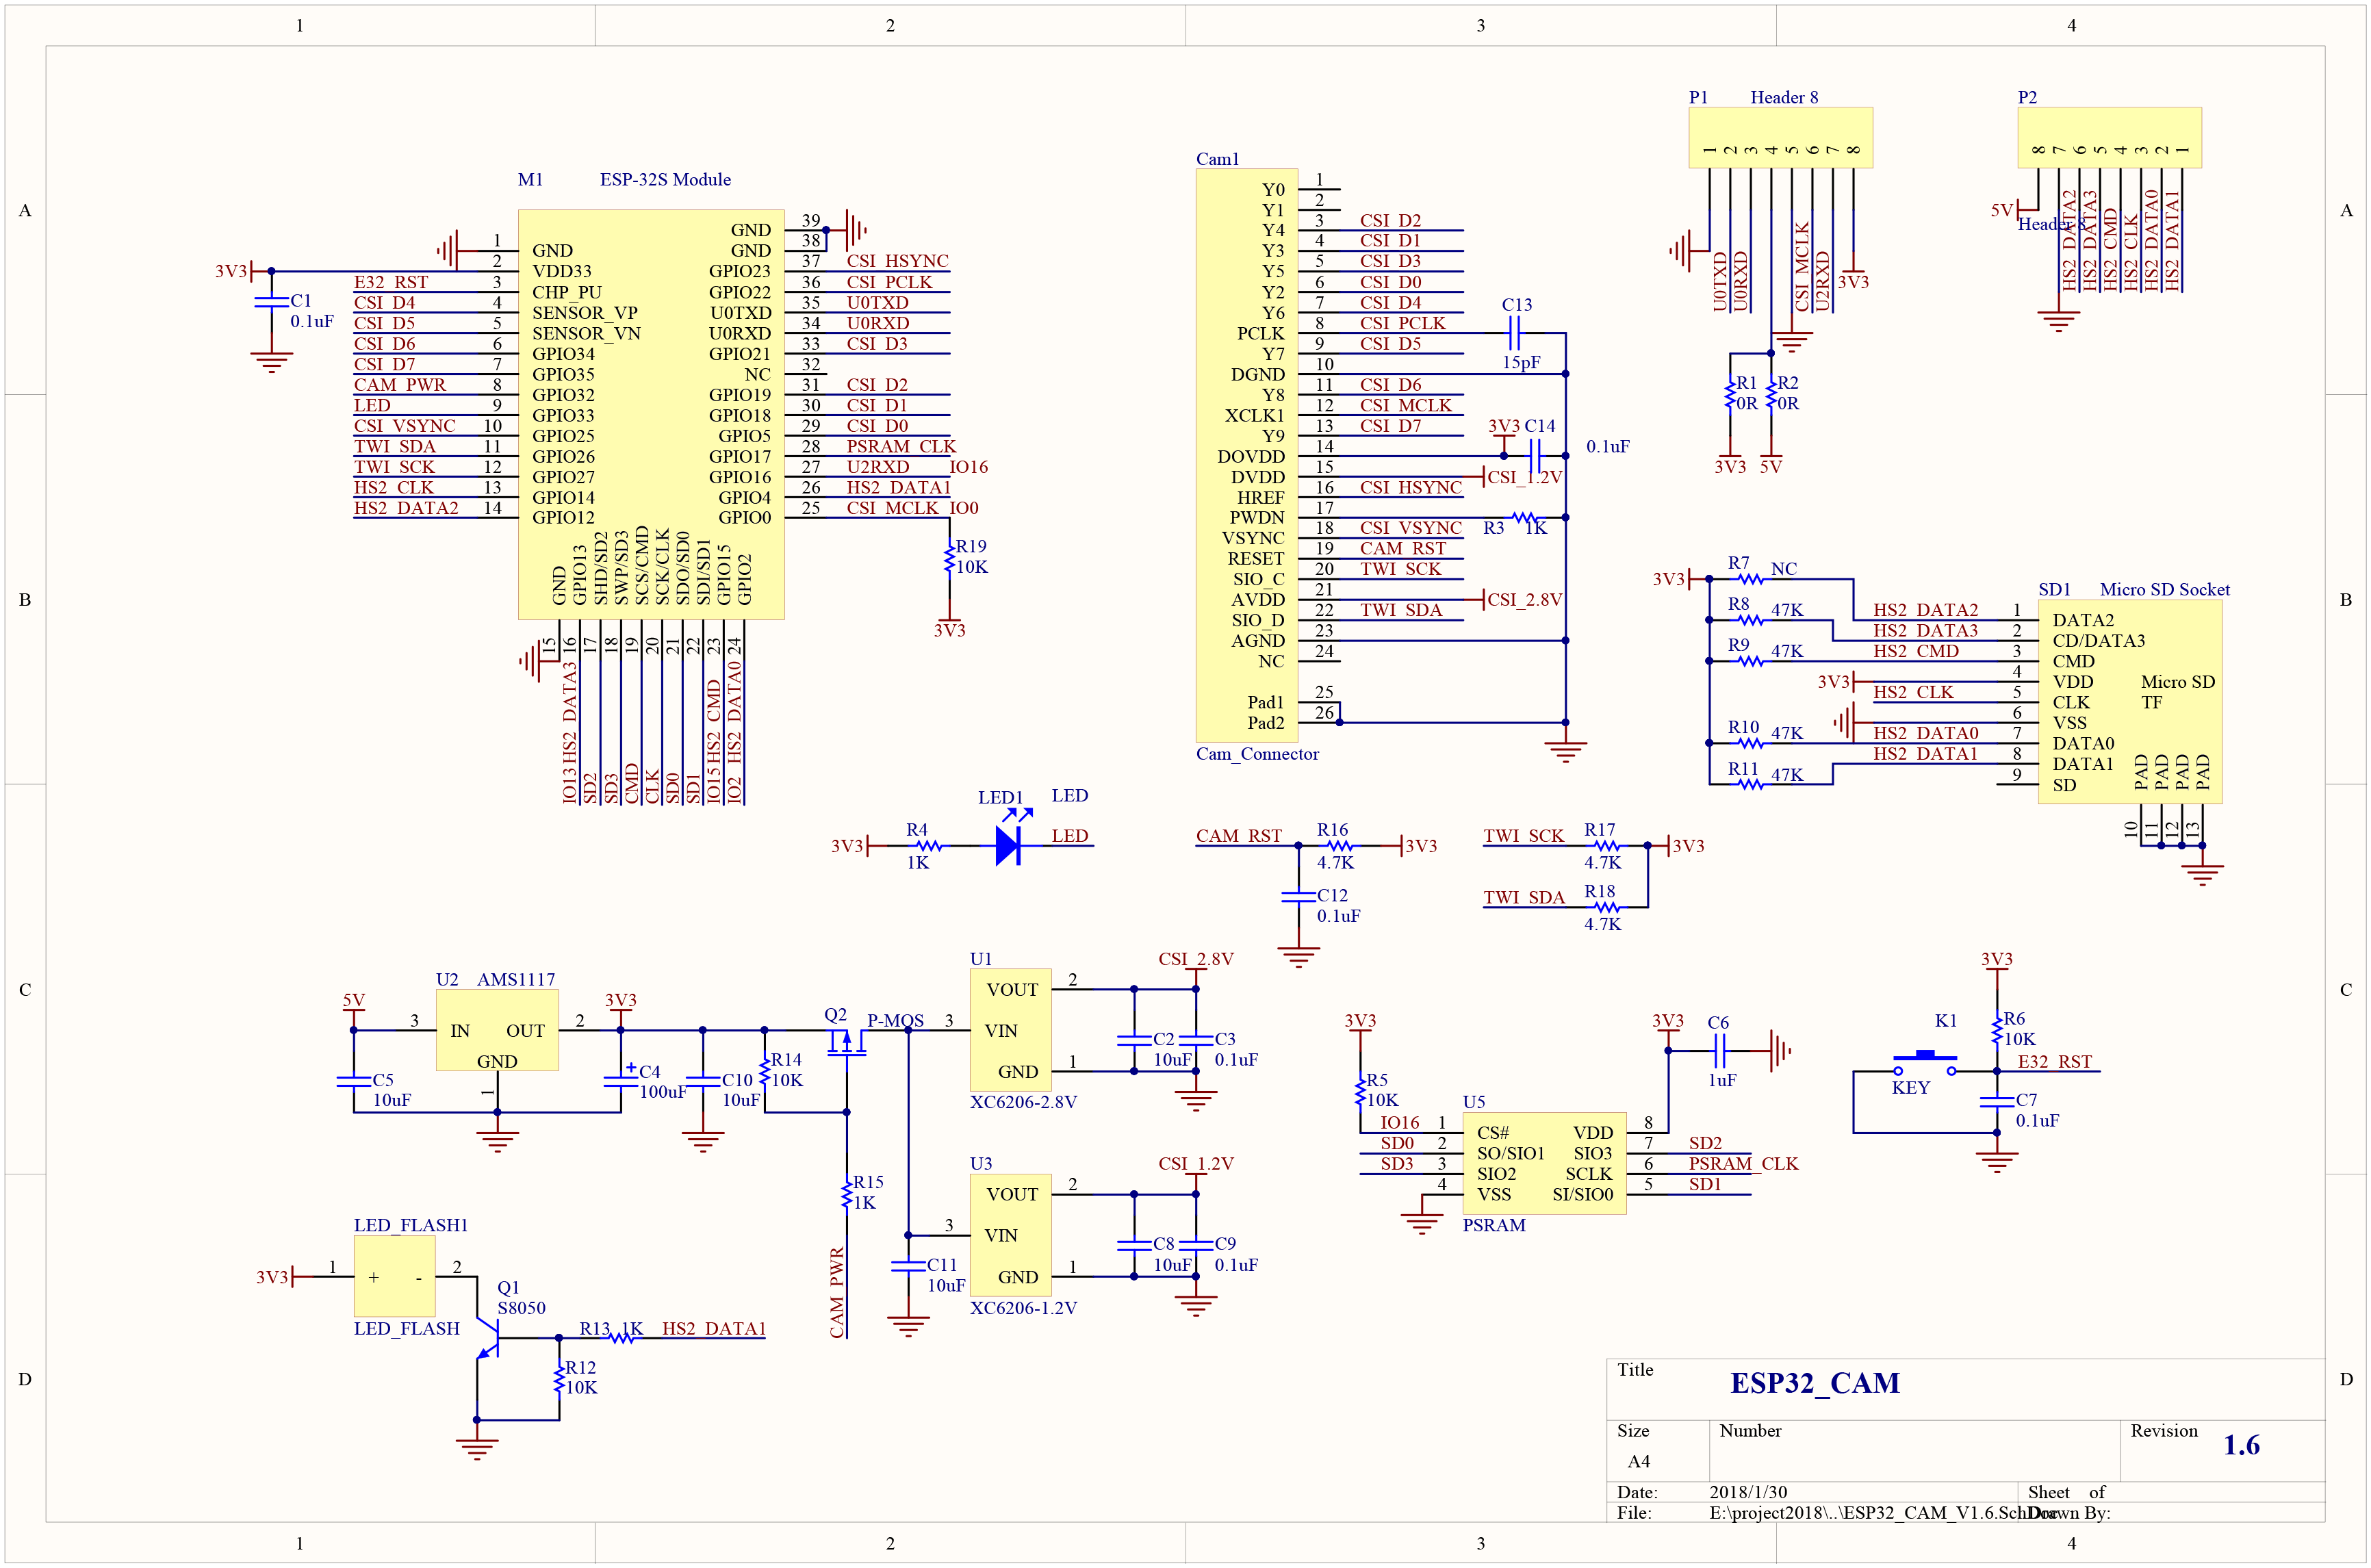Image resolution: width=2371 pixels, height=1568 pixels.
Task: Select the U2 AMS1117 regulator block
Action: pyautogui.click(x=497, y=1031)
